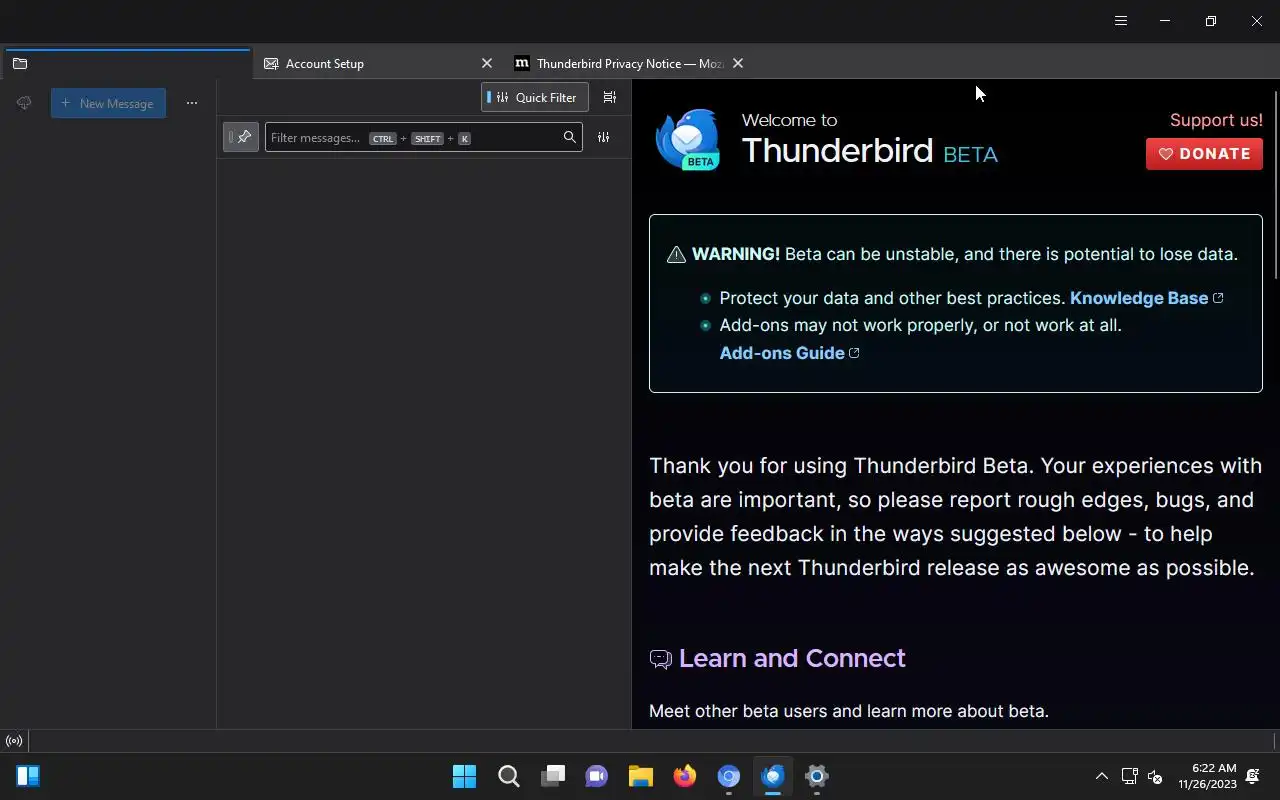The height and width of the screenshot is (800, 1280).
Task: Click the warning triangle icon
Action: pyautogui.click(x=676, y=254)
